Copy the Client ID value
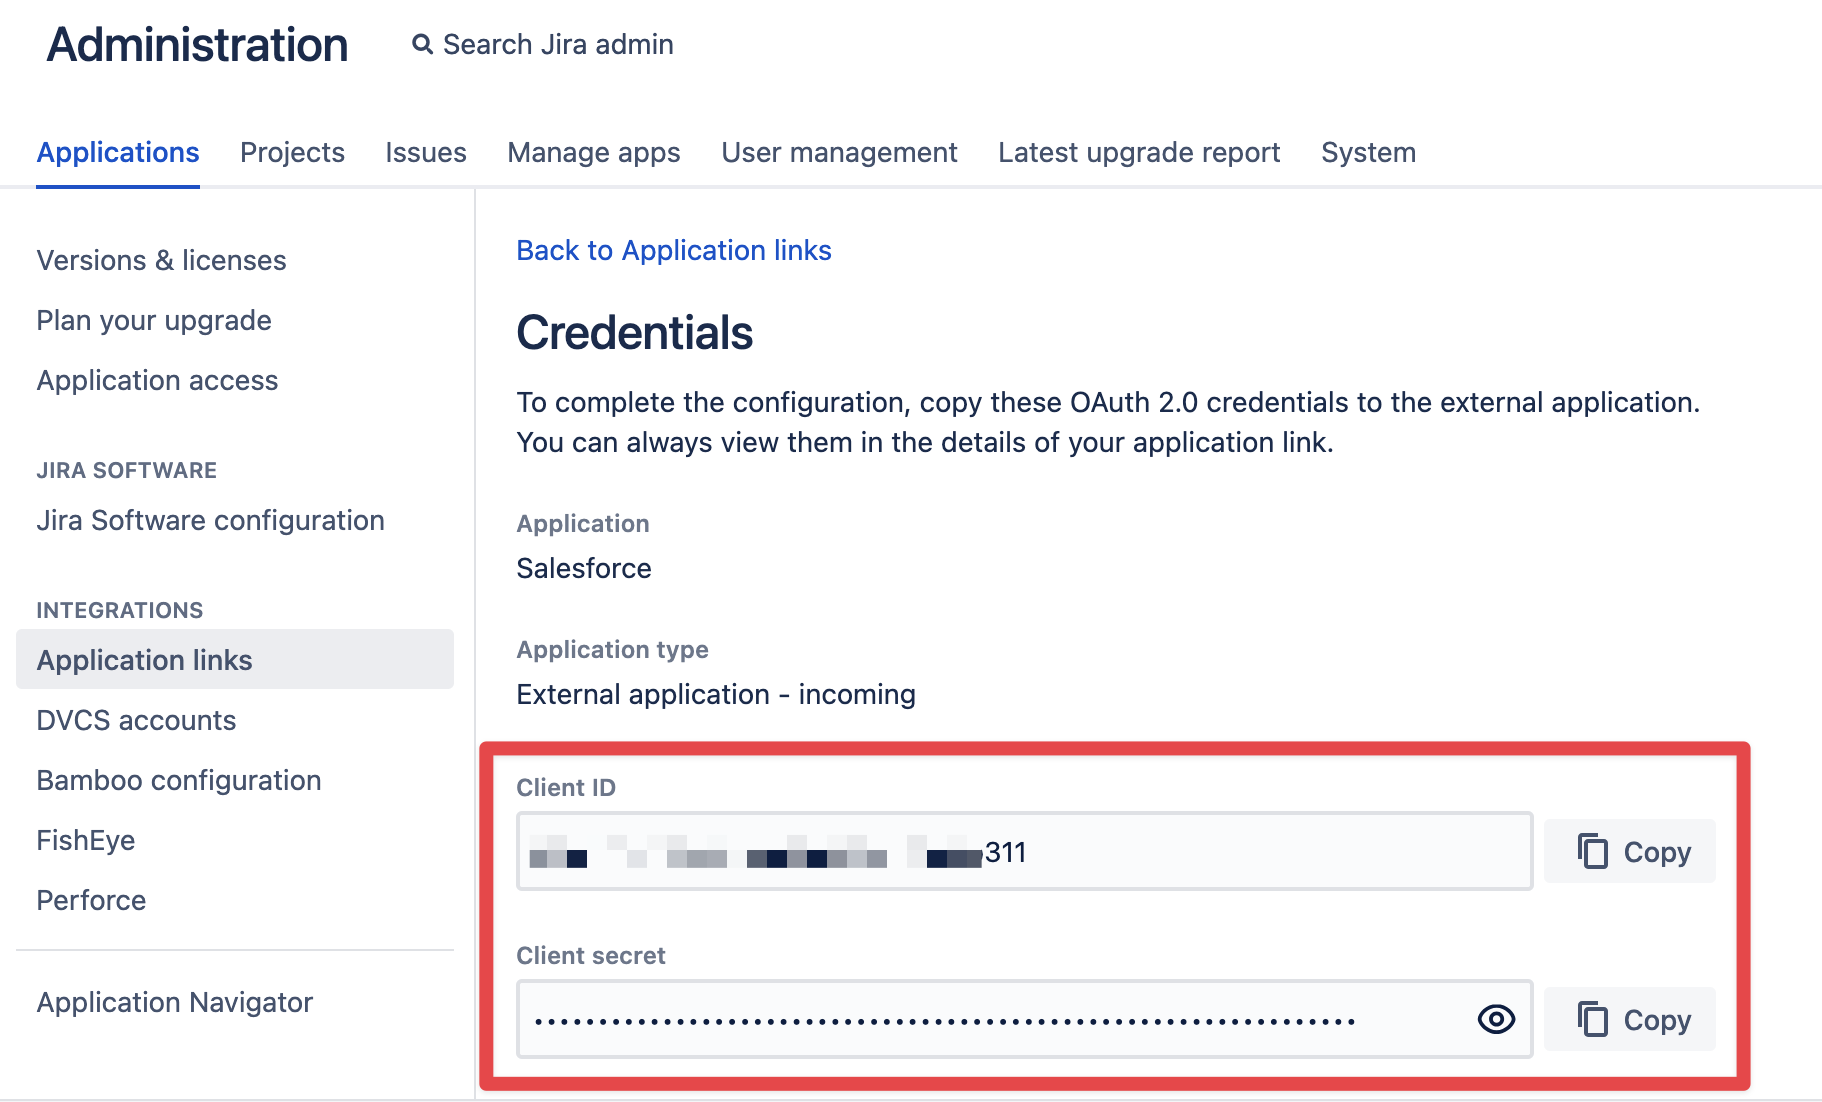This screenshot has width=1822, height=1102. [1629, 852]
